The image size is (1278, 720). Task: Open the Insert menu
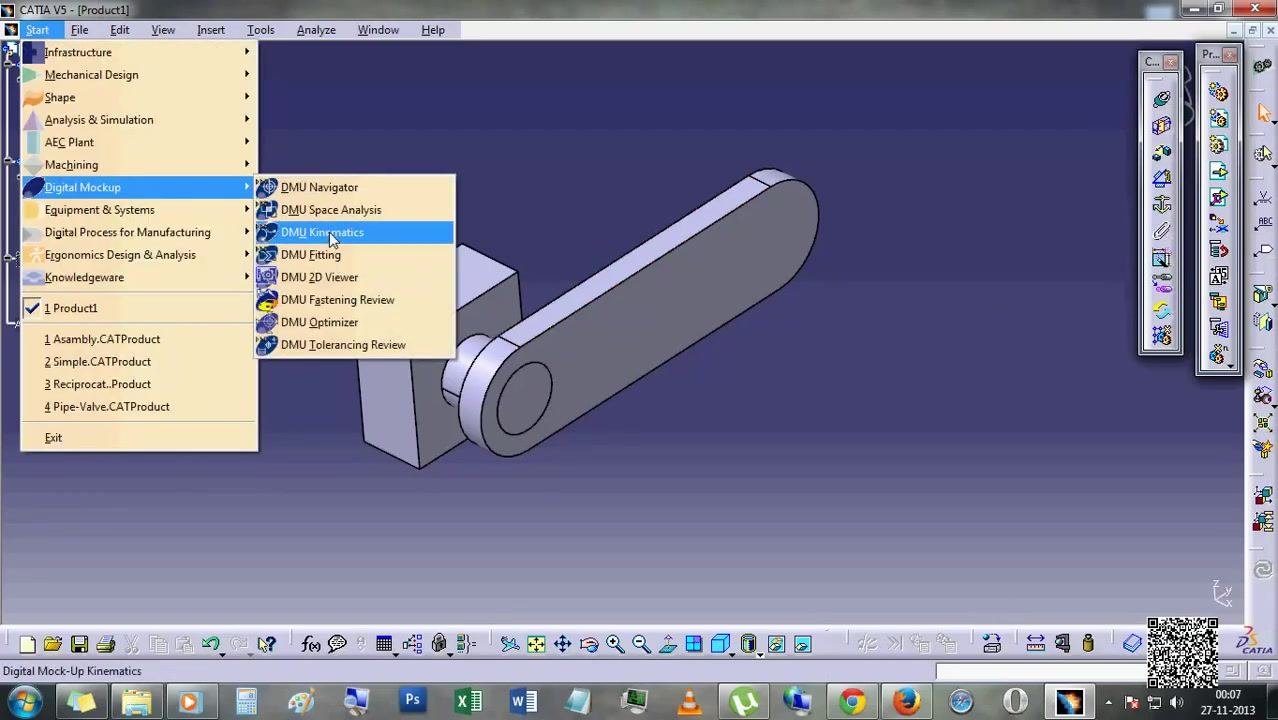[x=210, y=30]
